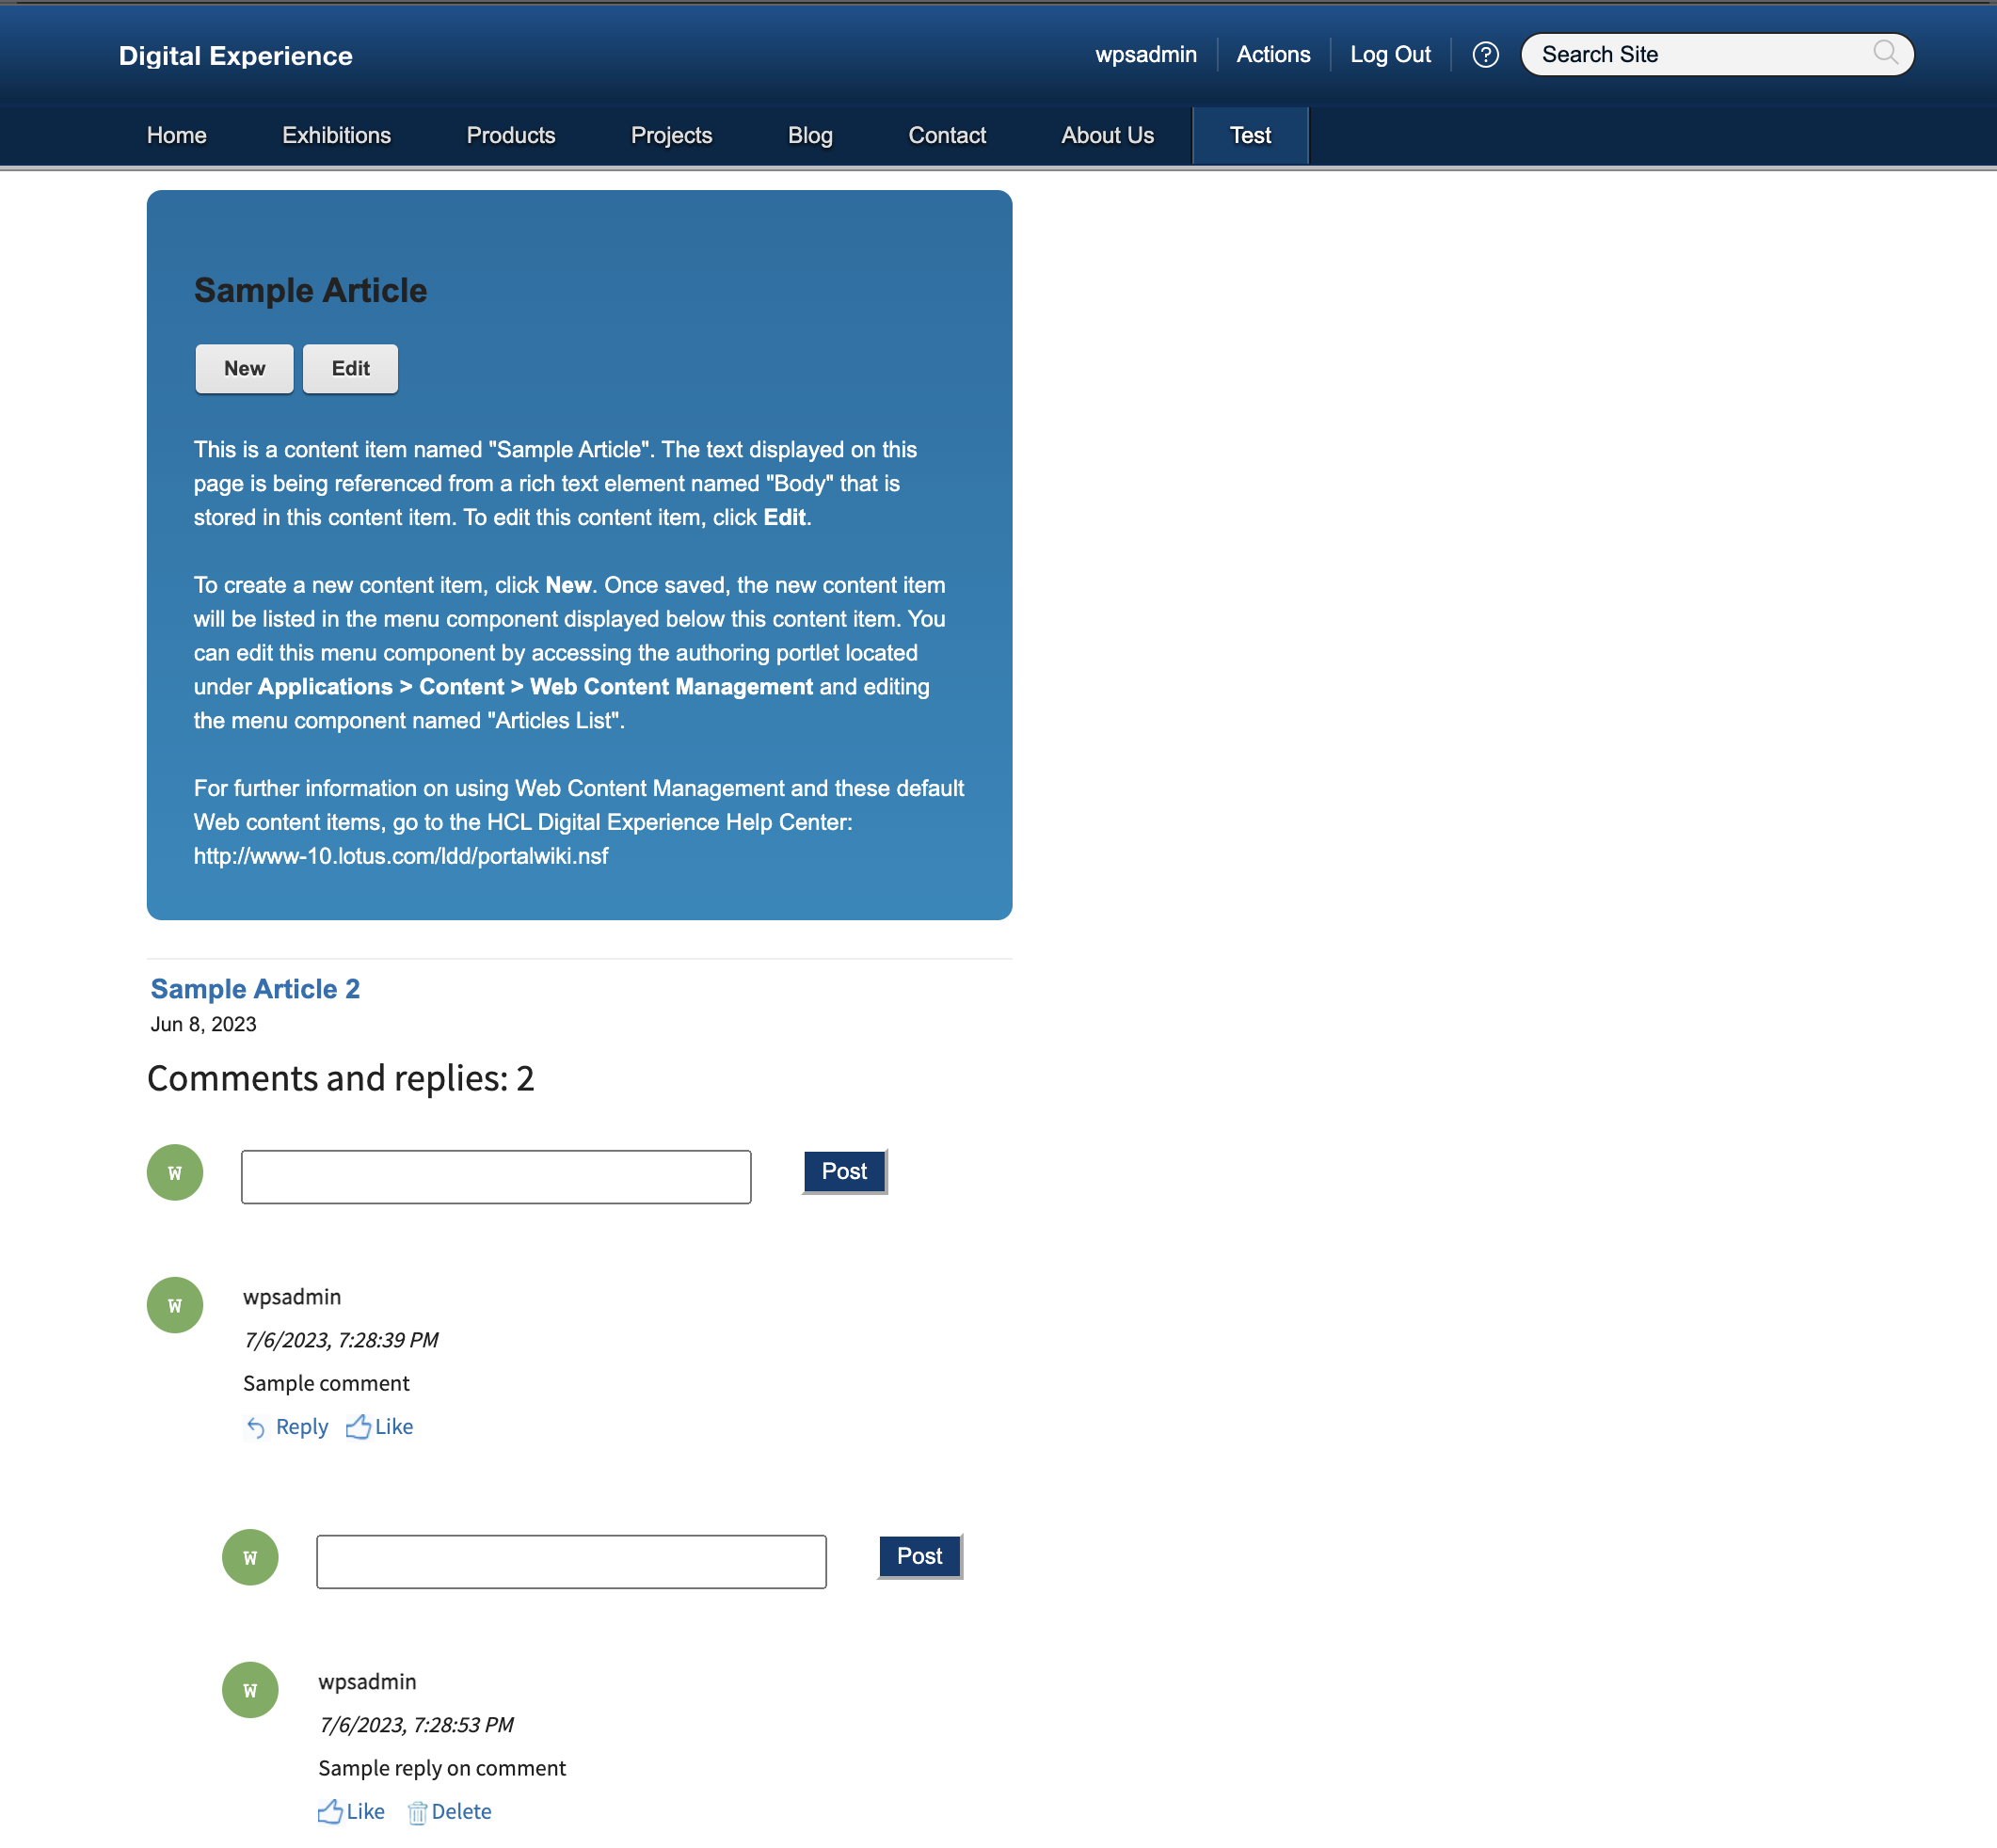
Task: Click the Actions menu icon
Action: click(x=1271, y=52)
